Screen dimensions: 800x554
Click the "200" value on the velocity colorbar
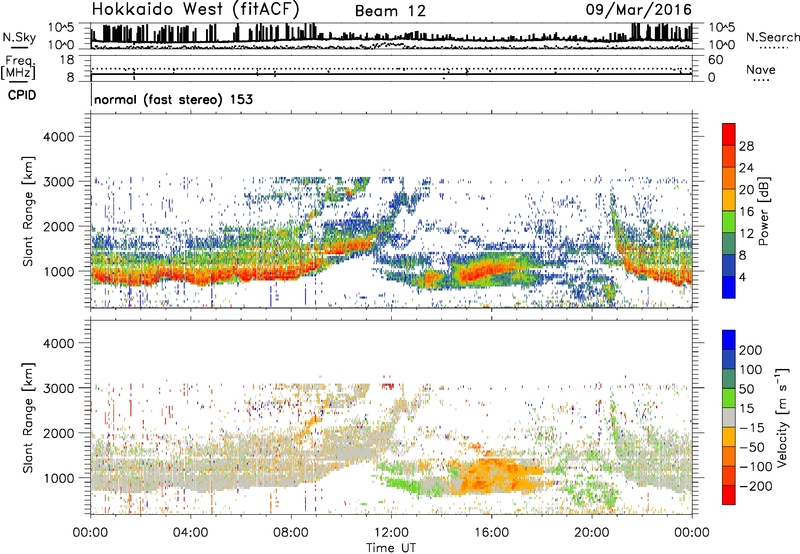pyautogui.click(x=751, y=350)
